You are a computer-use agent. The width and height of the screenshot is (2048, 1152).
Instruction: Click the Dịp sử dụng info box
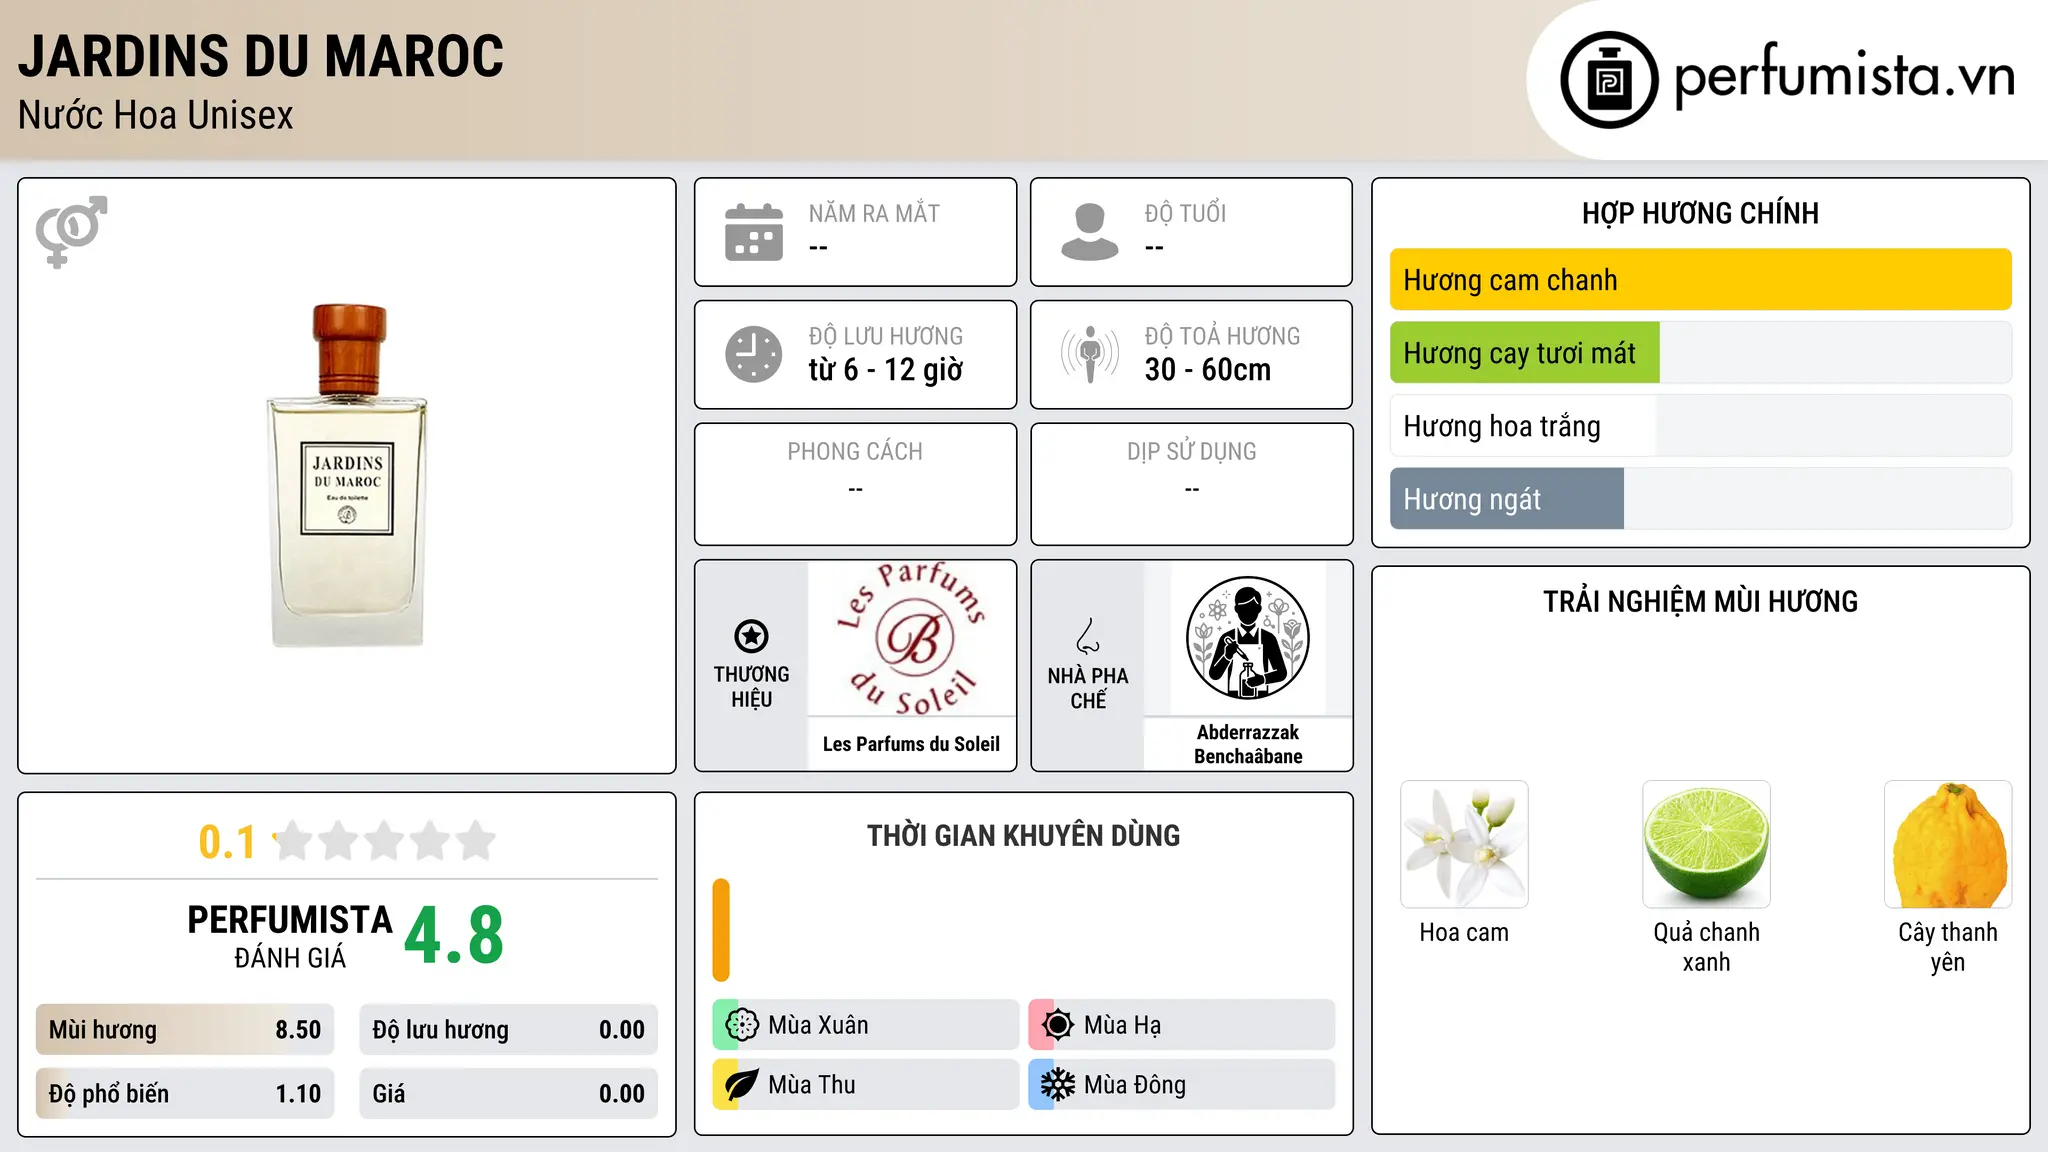coord(1192,484)
